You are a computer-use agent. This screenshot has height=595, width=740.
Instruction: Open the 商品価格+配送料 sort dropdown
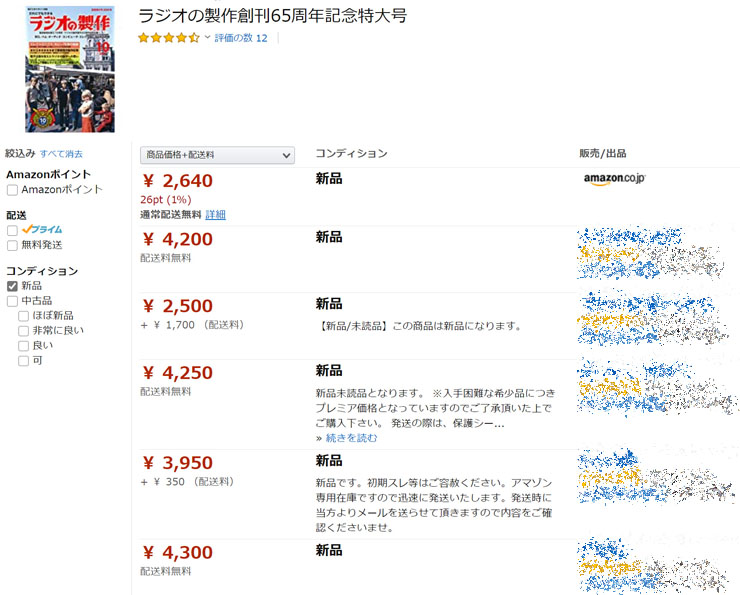(x=217, y=155)
